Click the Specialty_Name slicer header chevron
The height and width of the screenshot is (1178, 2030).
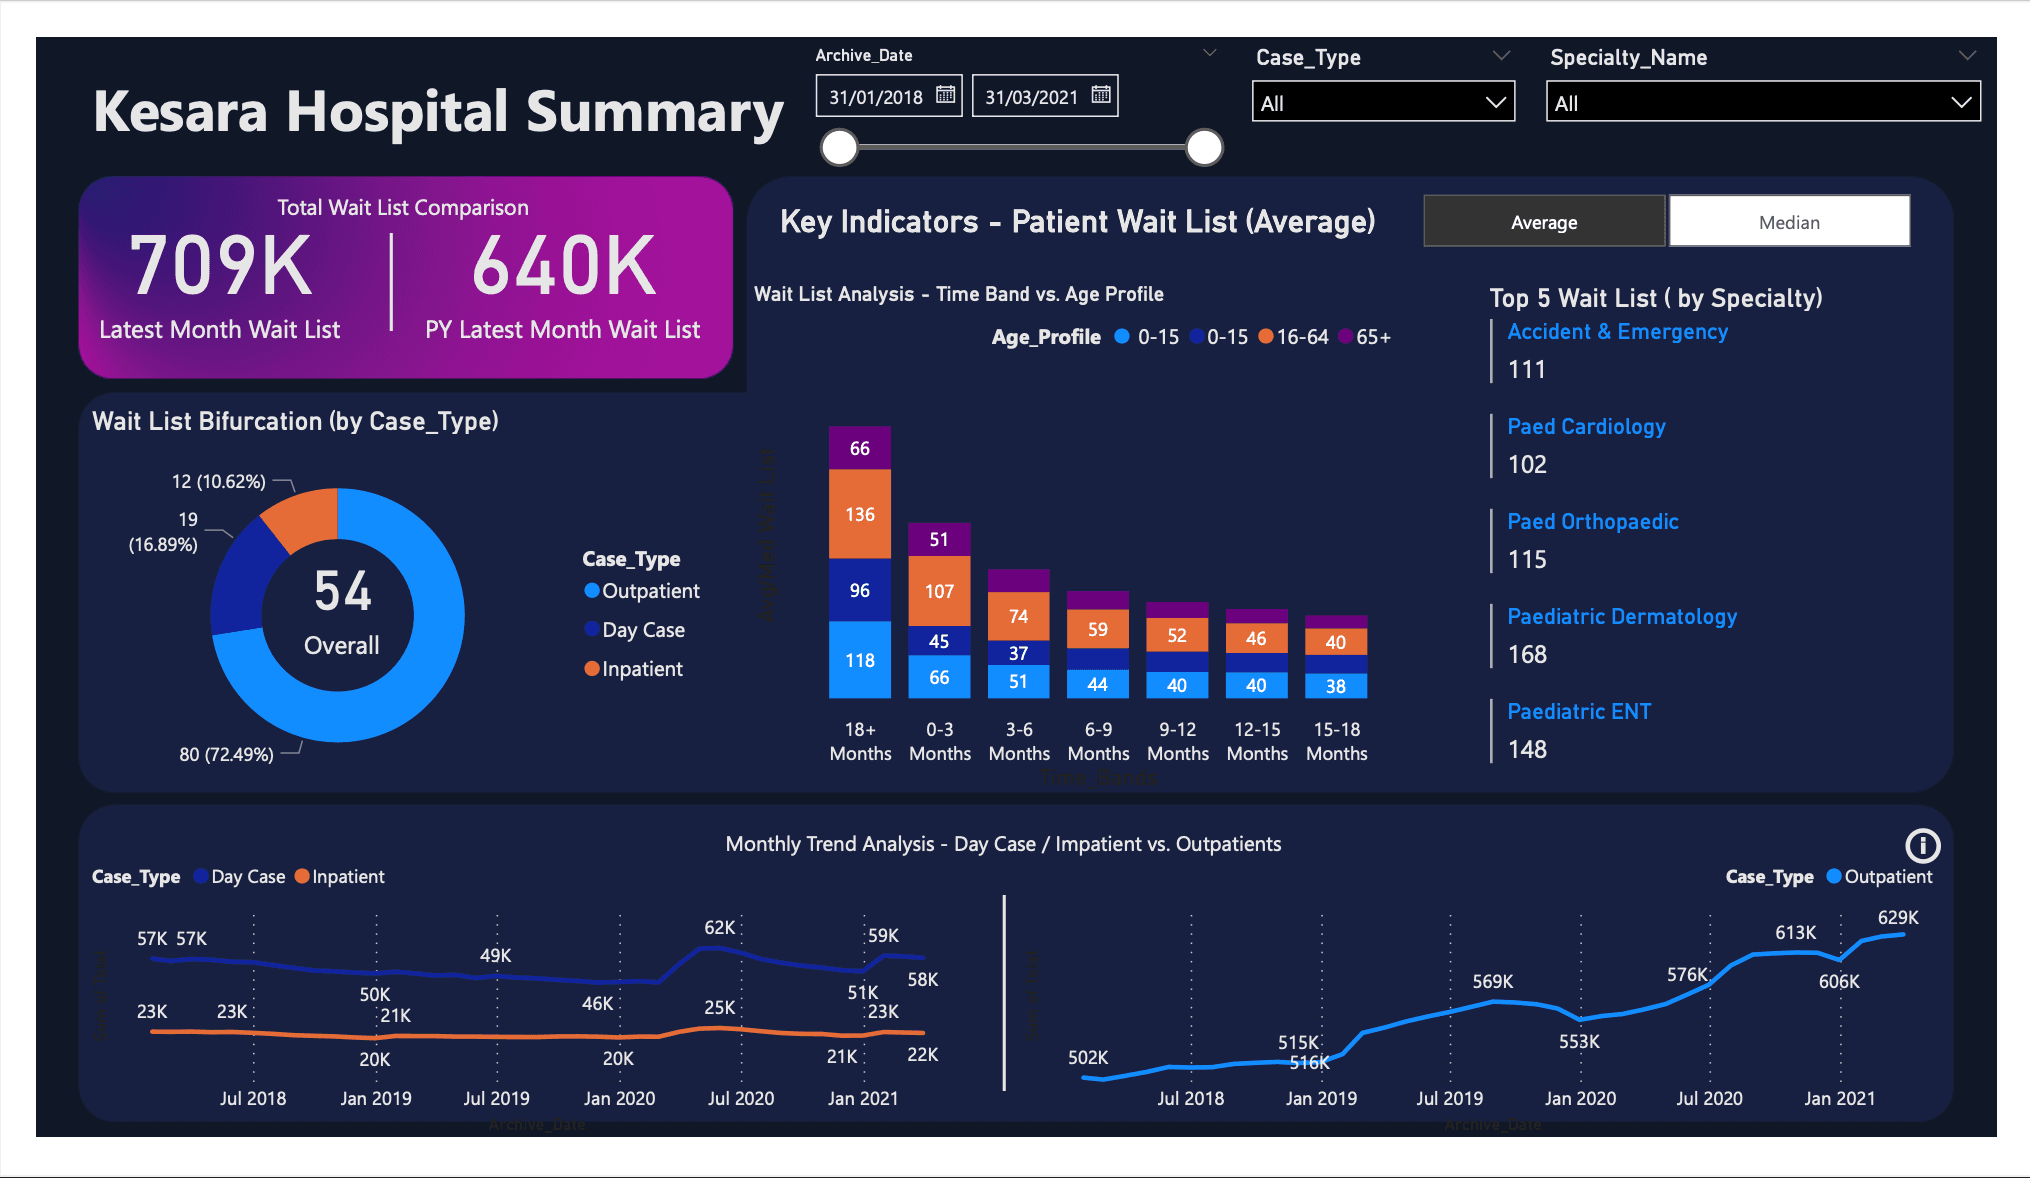[x=1967, y=56]
